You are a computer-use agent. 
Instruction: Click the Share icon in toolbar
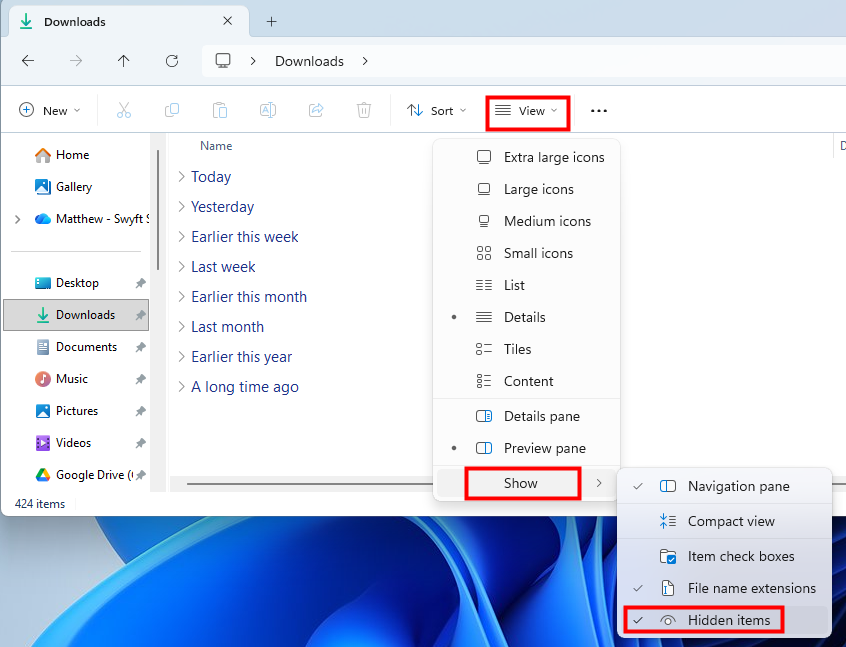316,111
